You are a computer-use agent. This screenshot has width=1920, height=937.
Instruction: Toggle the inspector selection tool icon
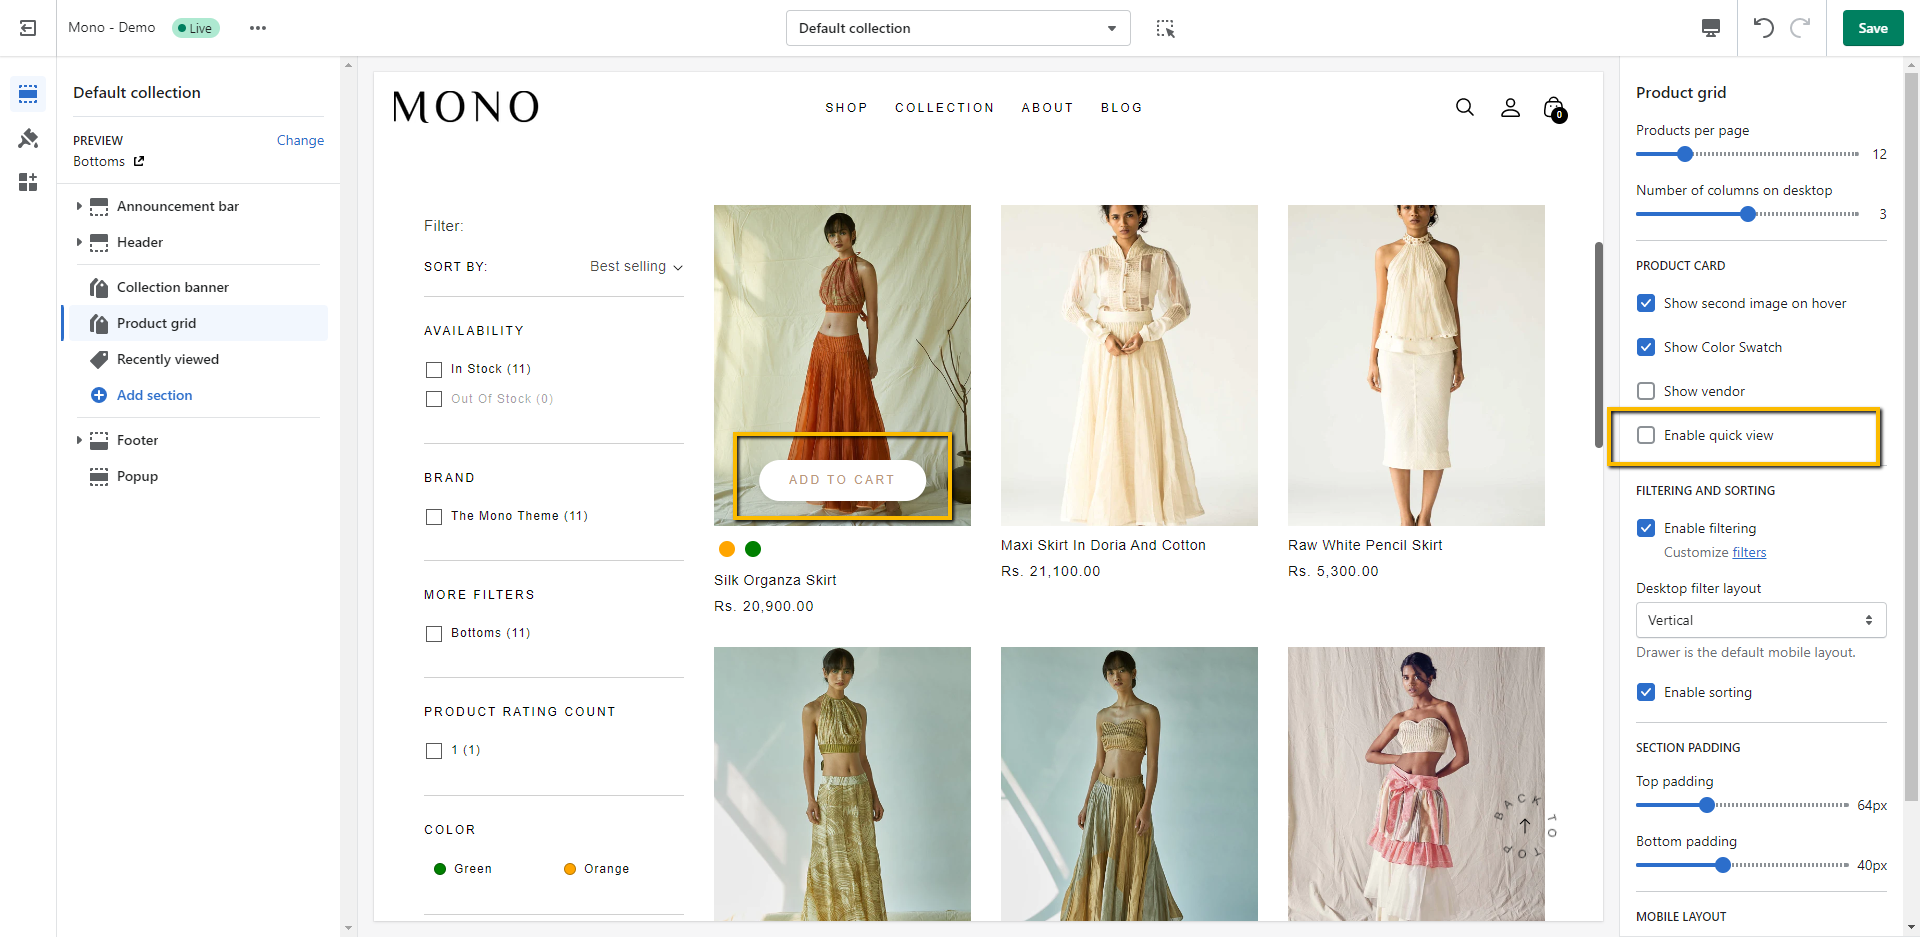click(x=1165, y=28)
